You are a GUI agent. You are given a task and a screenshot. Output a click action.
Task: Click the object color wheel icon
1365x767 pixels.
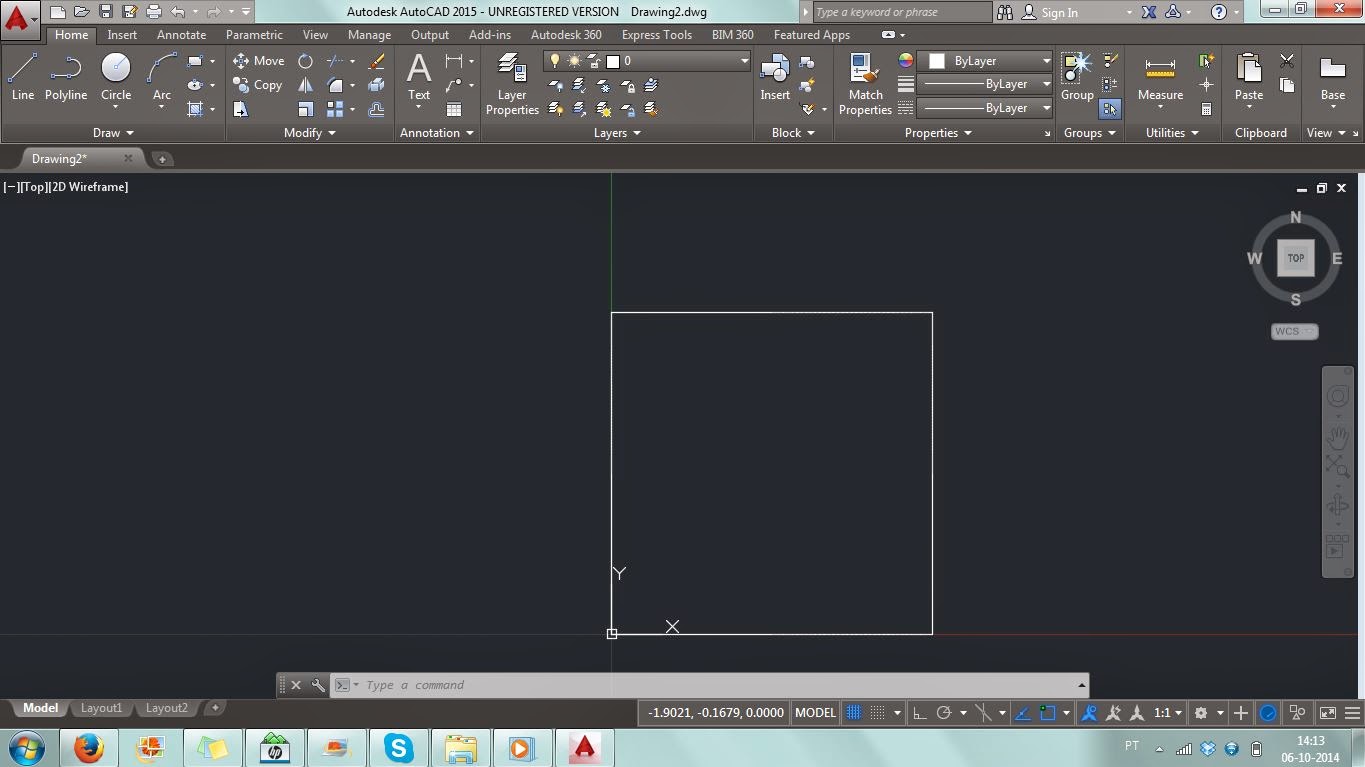pos(906,61)
